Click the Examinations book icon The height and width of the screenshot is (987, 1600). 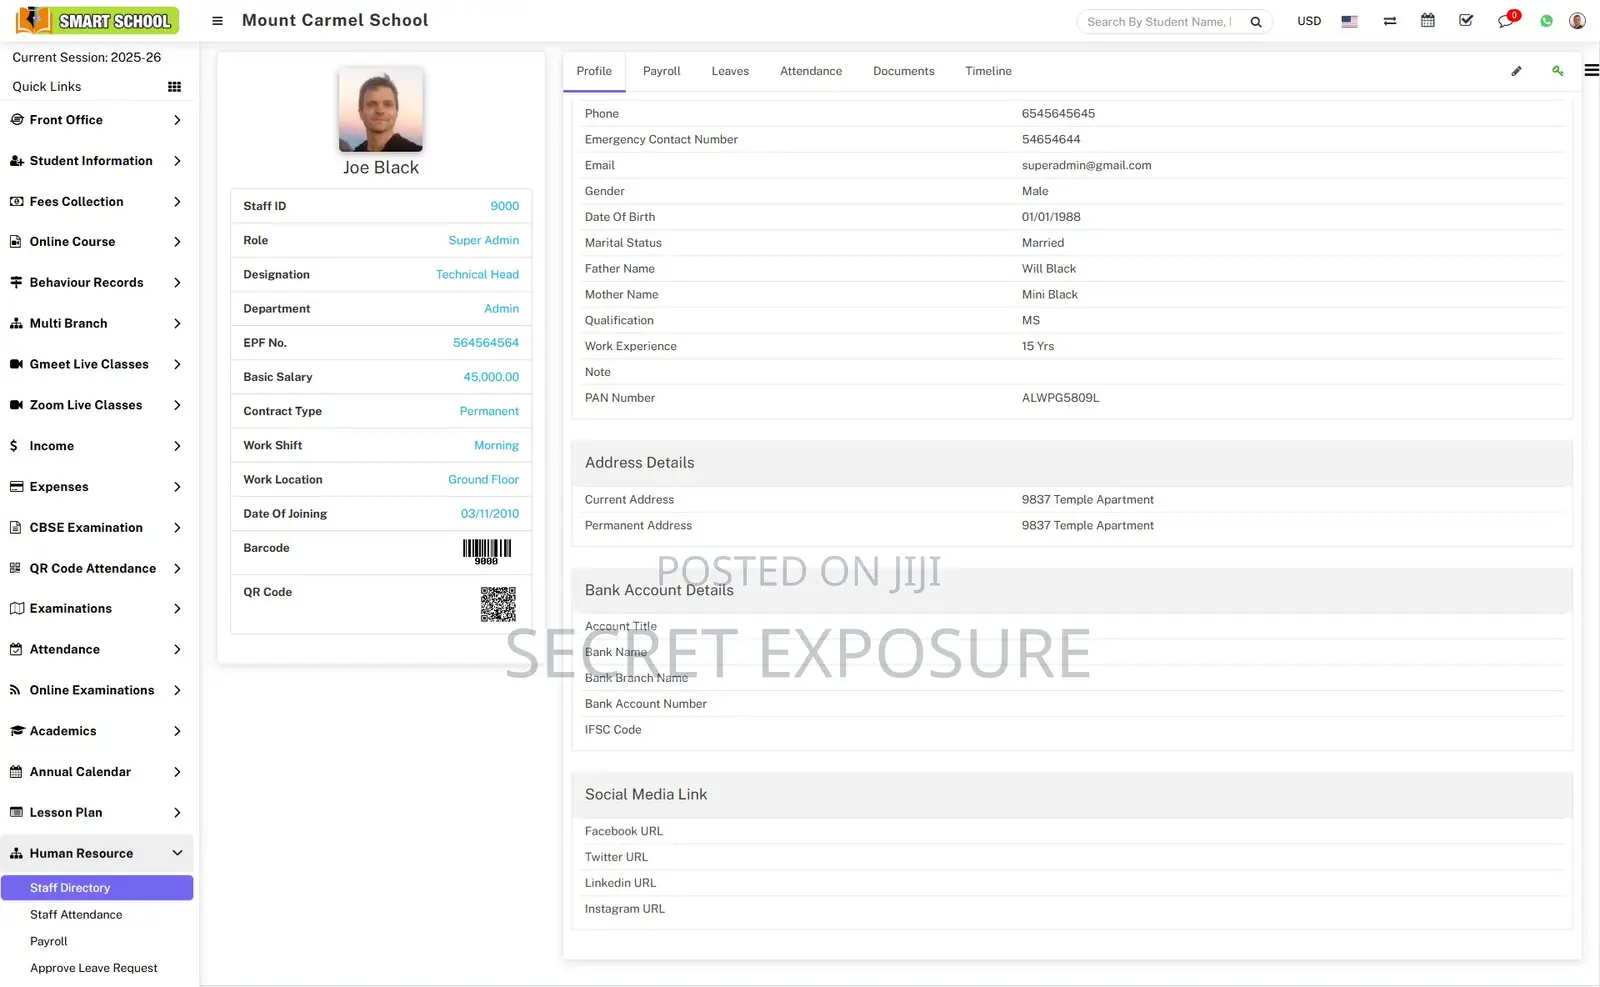(x=16, y=609)
